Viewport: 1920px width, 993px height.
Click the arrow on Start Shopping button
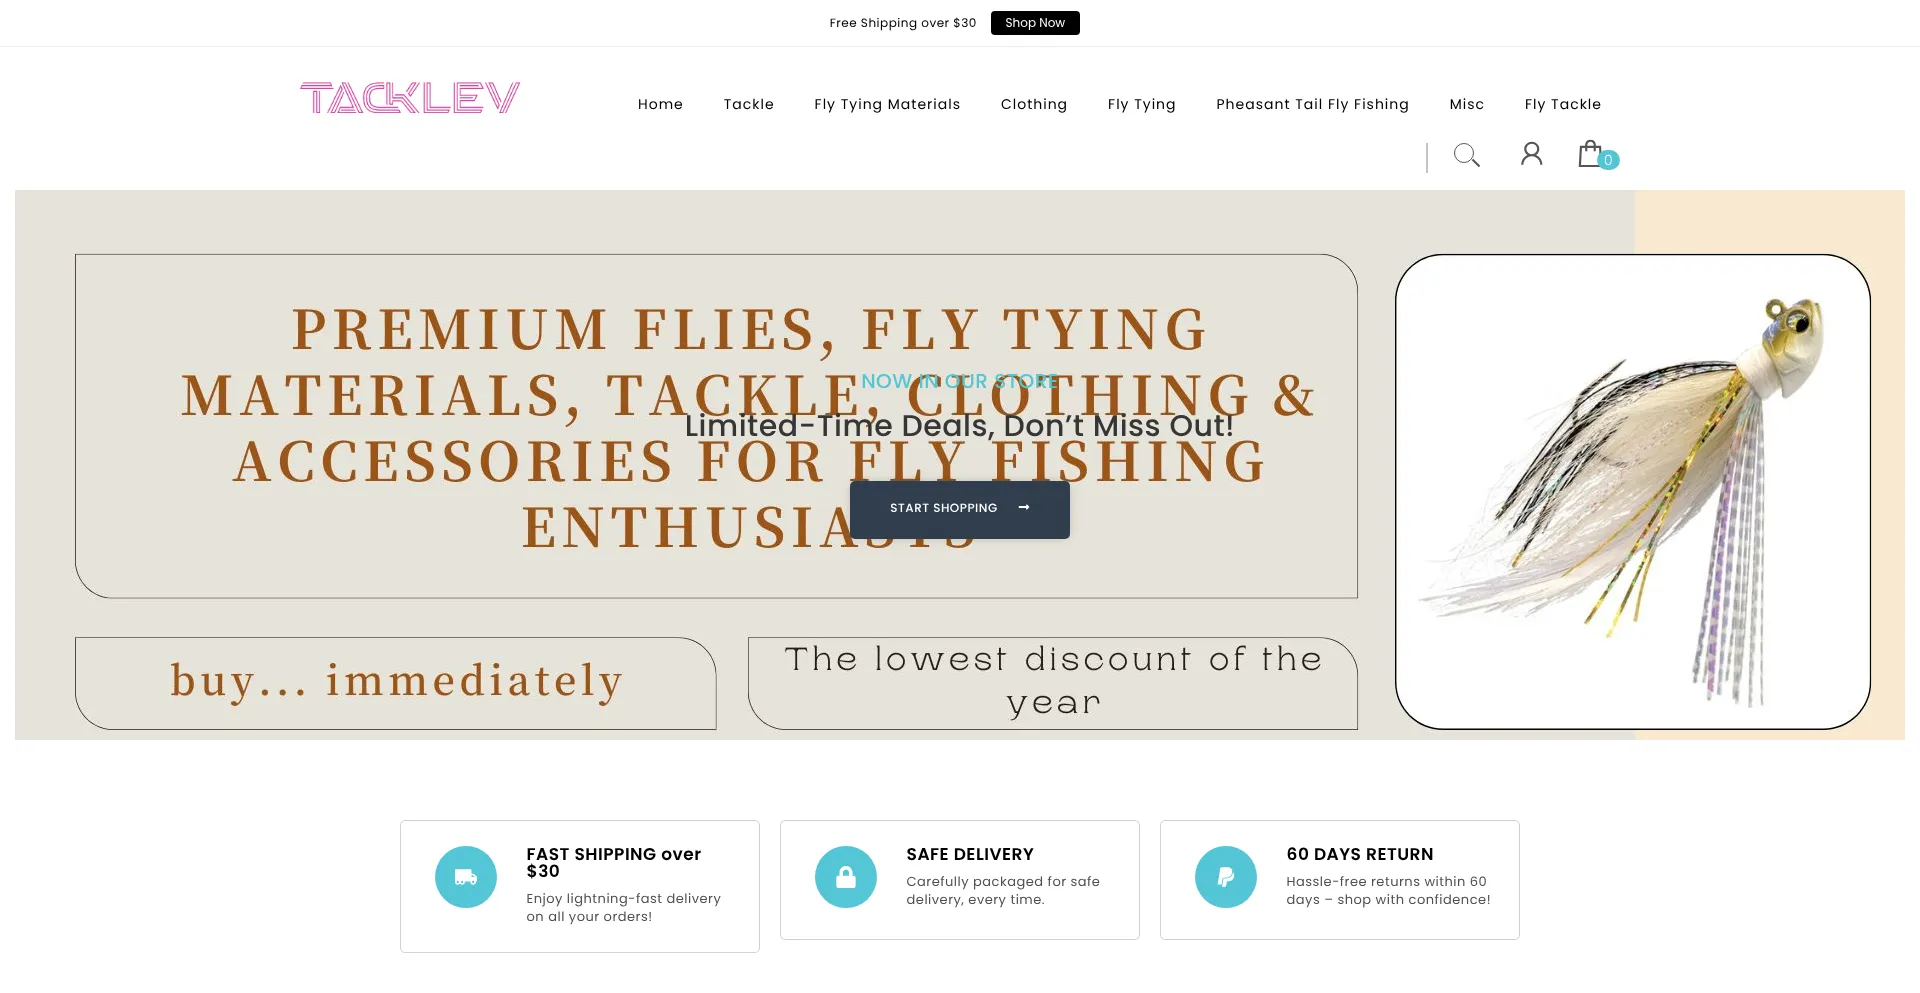point(1024,508)
